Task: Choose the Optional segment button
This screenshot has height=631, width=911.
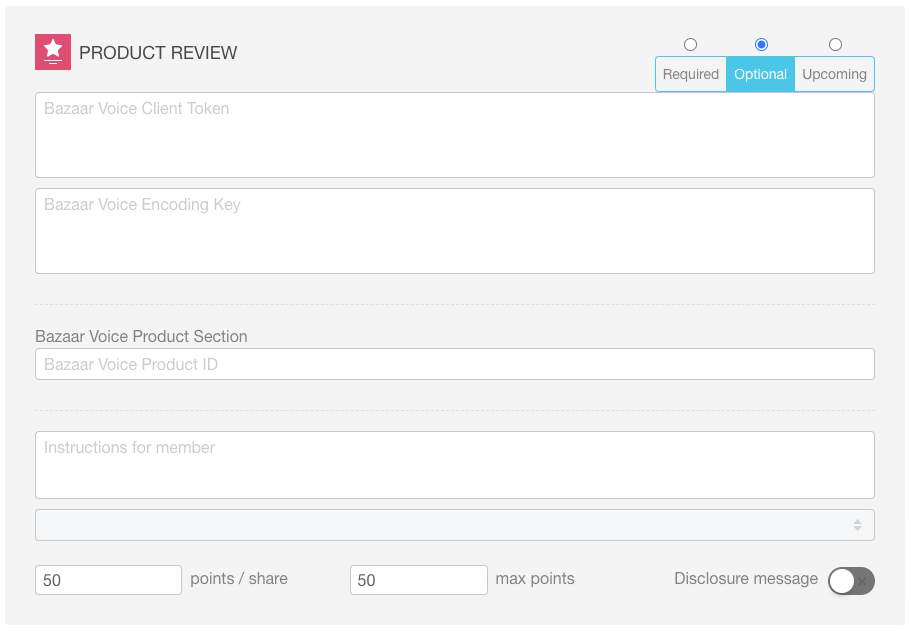Action: (761, 74)
